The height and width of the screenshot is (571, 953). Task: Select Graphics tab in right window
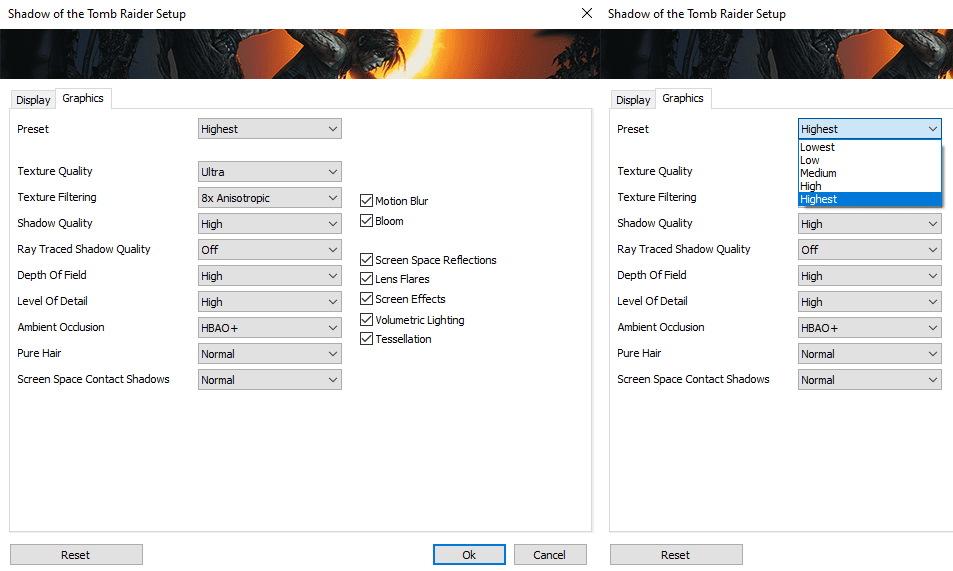coord(683,98)
